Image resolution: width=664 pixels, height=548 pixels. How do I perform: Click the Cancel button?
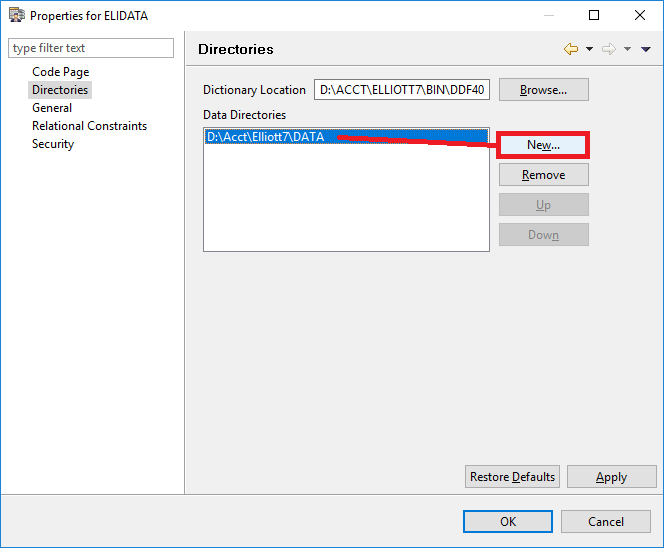606,521
